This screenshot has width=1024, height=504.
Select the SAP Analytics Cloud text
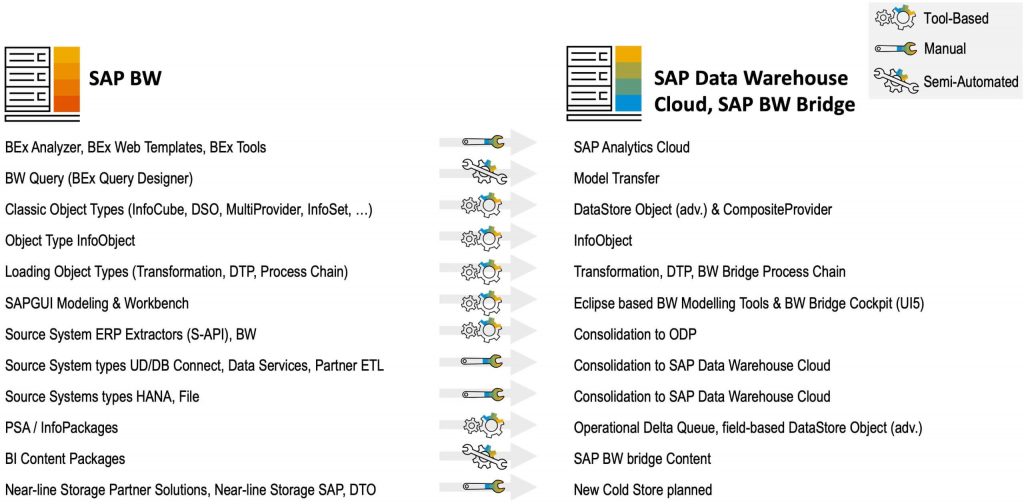632,148
